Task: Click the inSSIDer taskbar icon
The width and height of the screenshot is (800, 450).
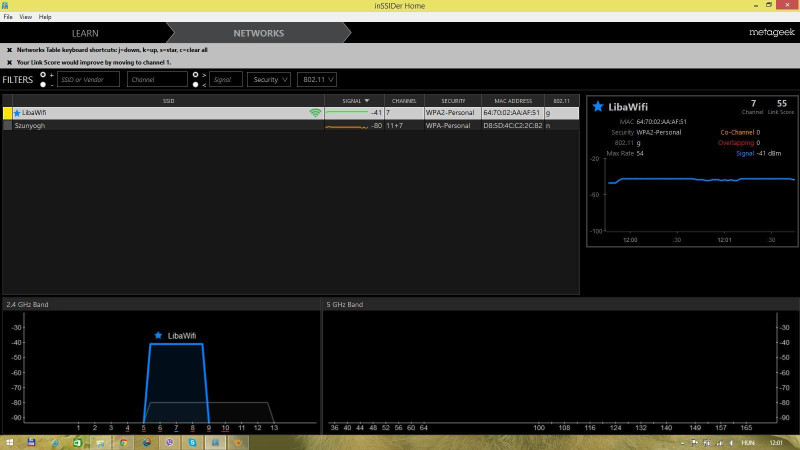Action: (215, 442)
